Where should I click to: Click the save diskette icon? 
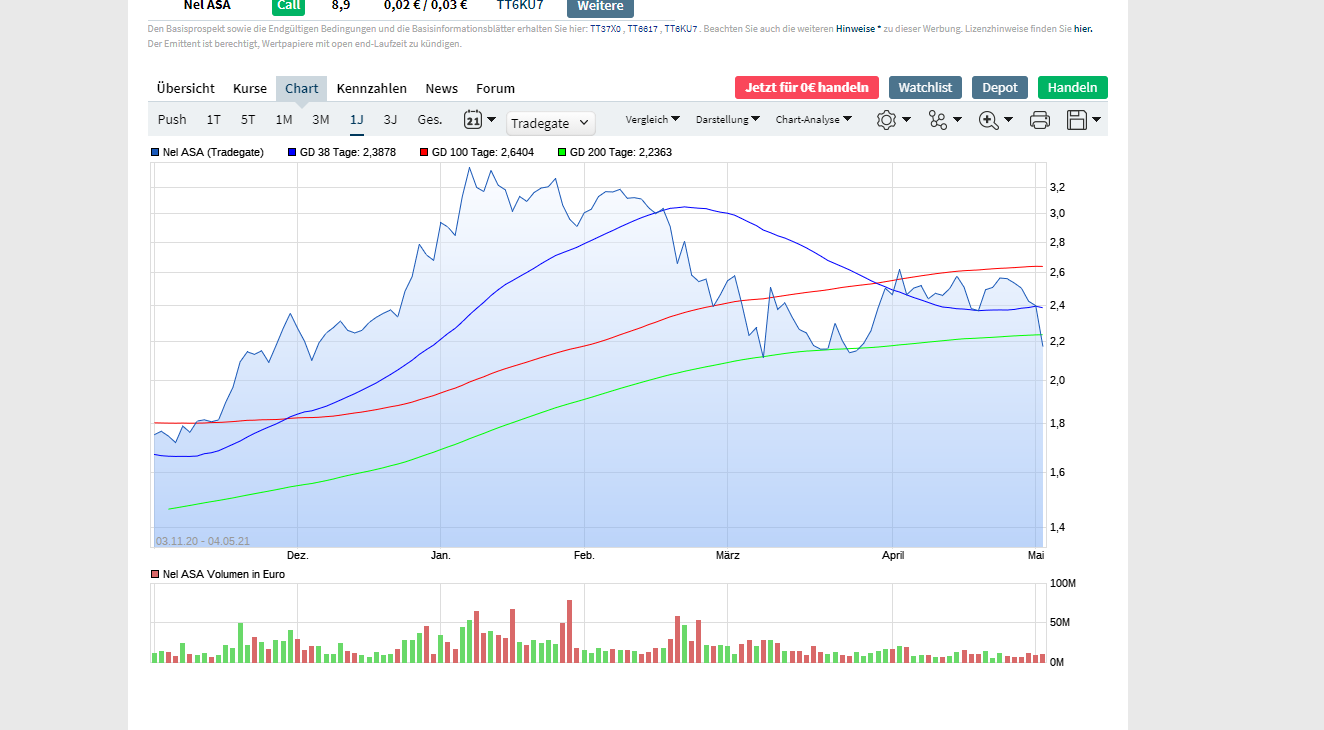[x=1077, y=120]
